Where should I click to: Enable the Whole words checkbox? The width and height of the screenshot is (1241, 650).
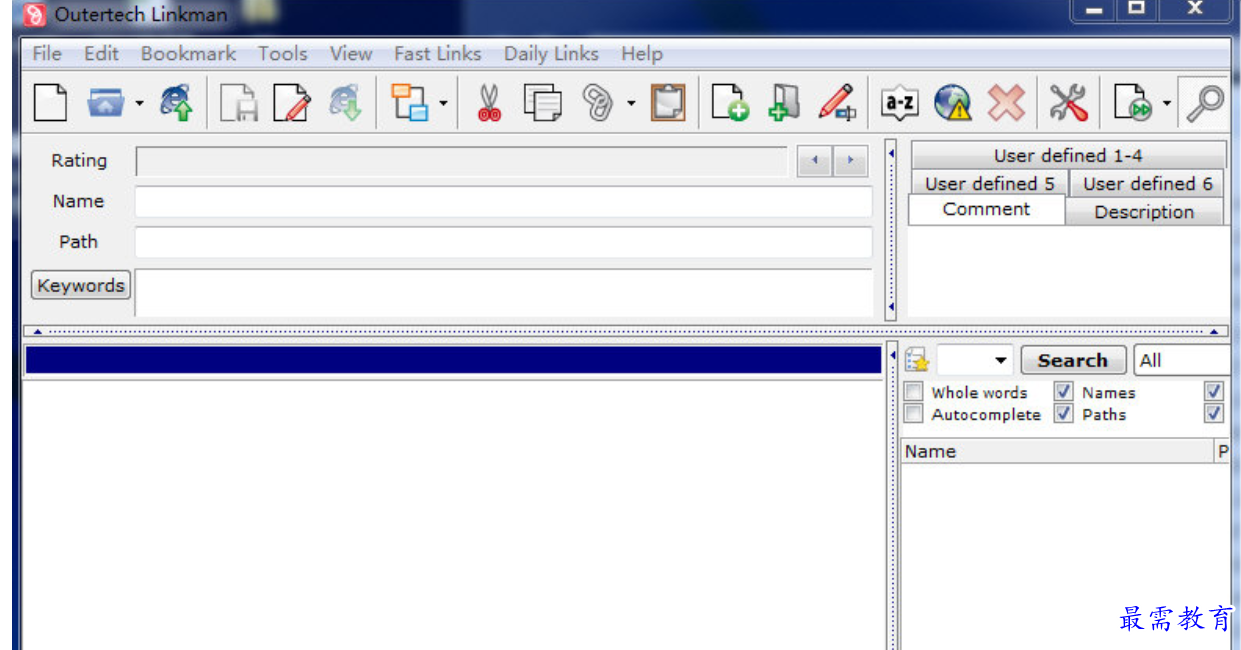pos(913,392)
